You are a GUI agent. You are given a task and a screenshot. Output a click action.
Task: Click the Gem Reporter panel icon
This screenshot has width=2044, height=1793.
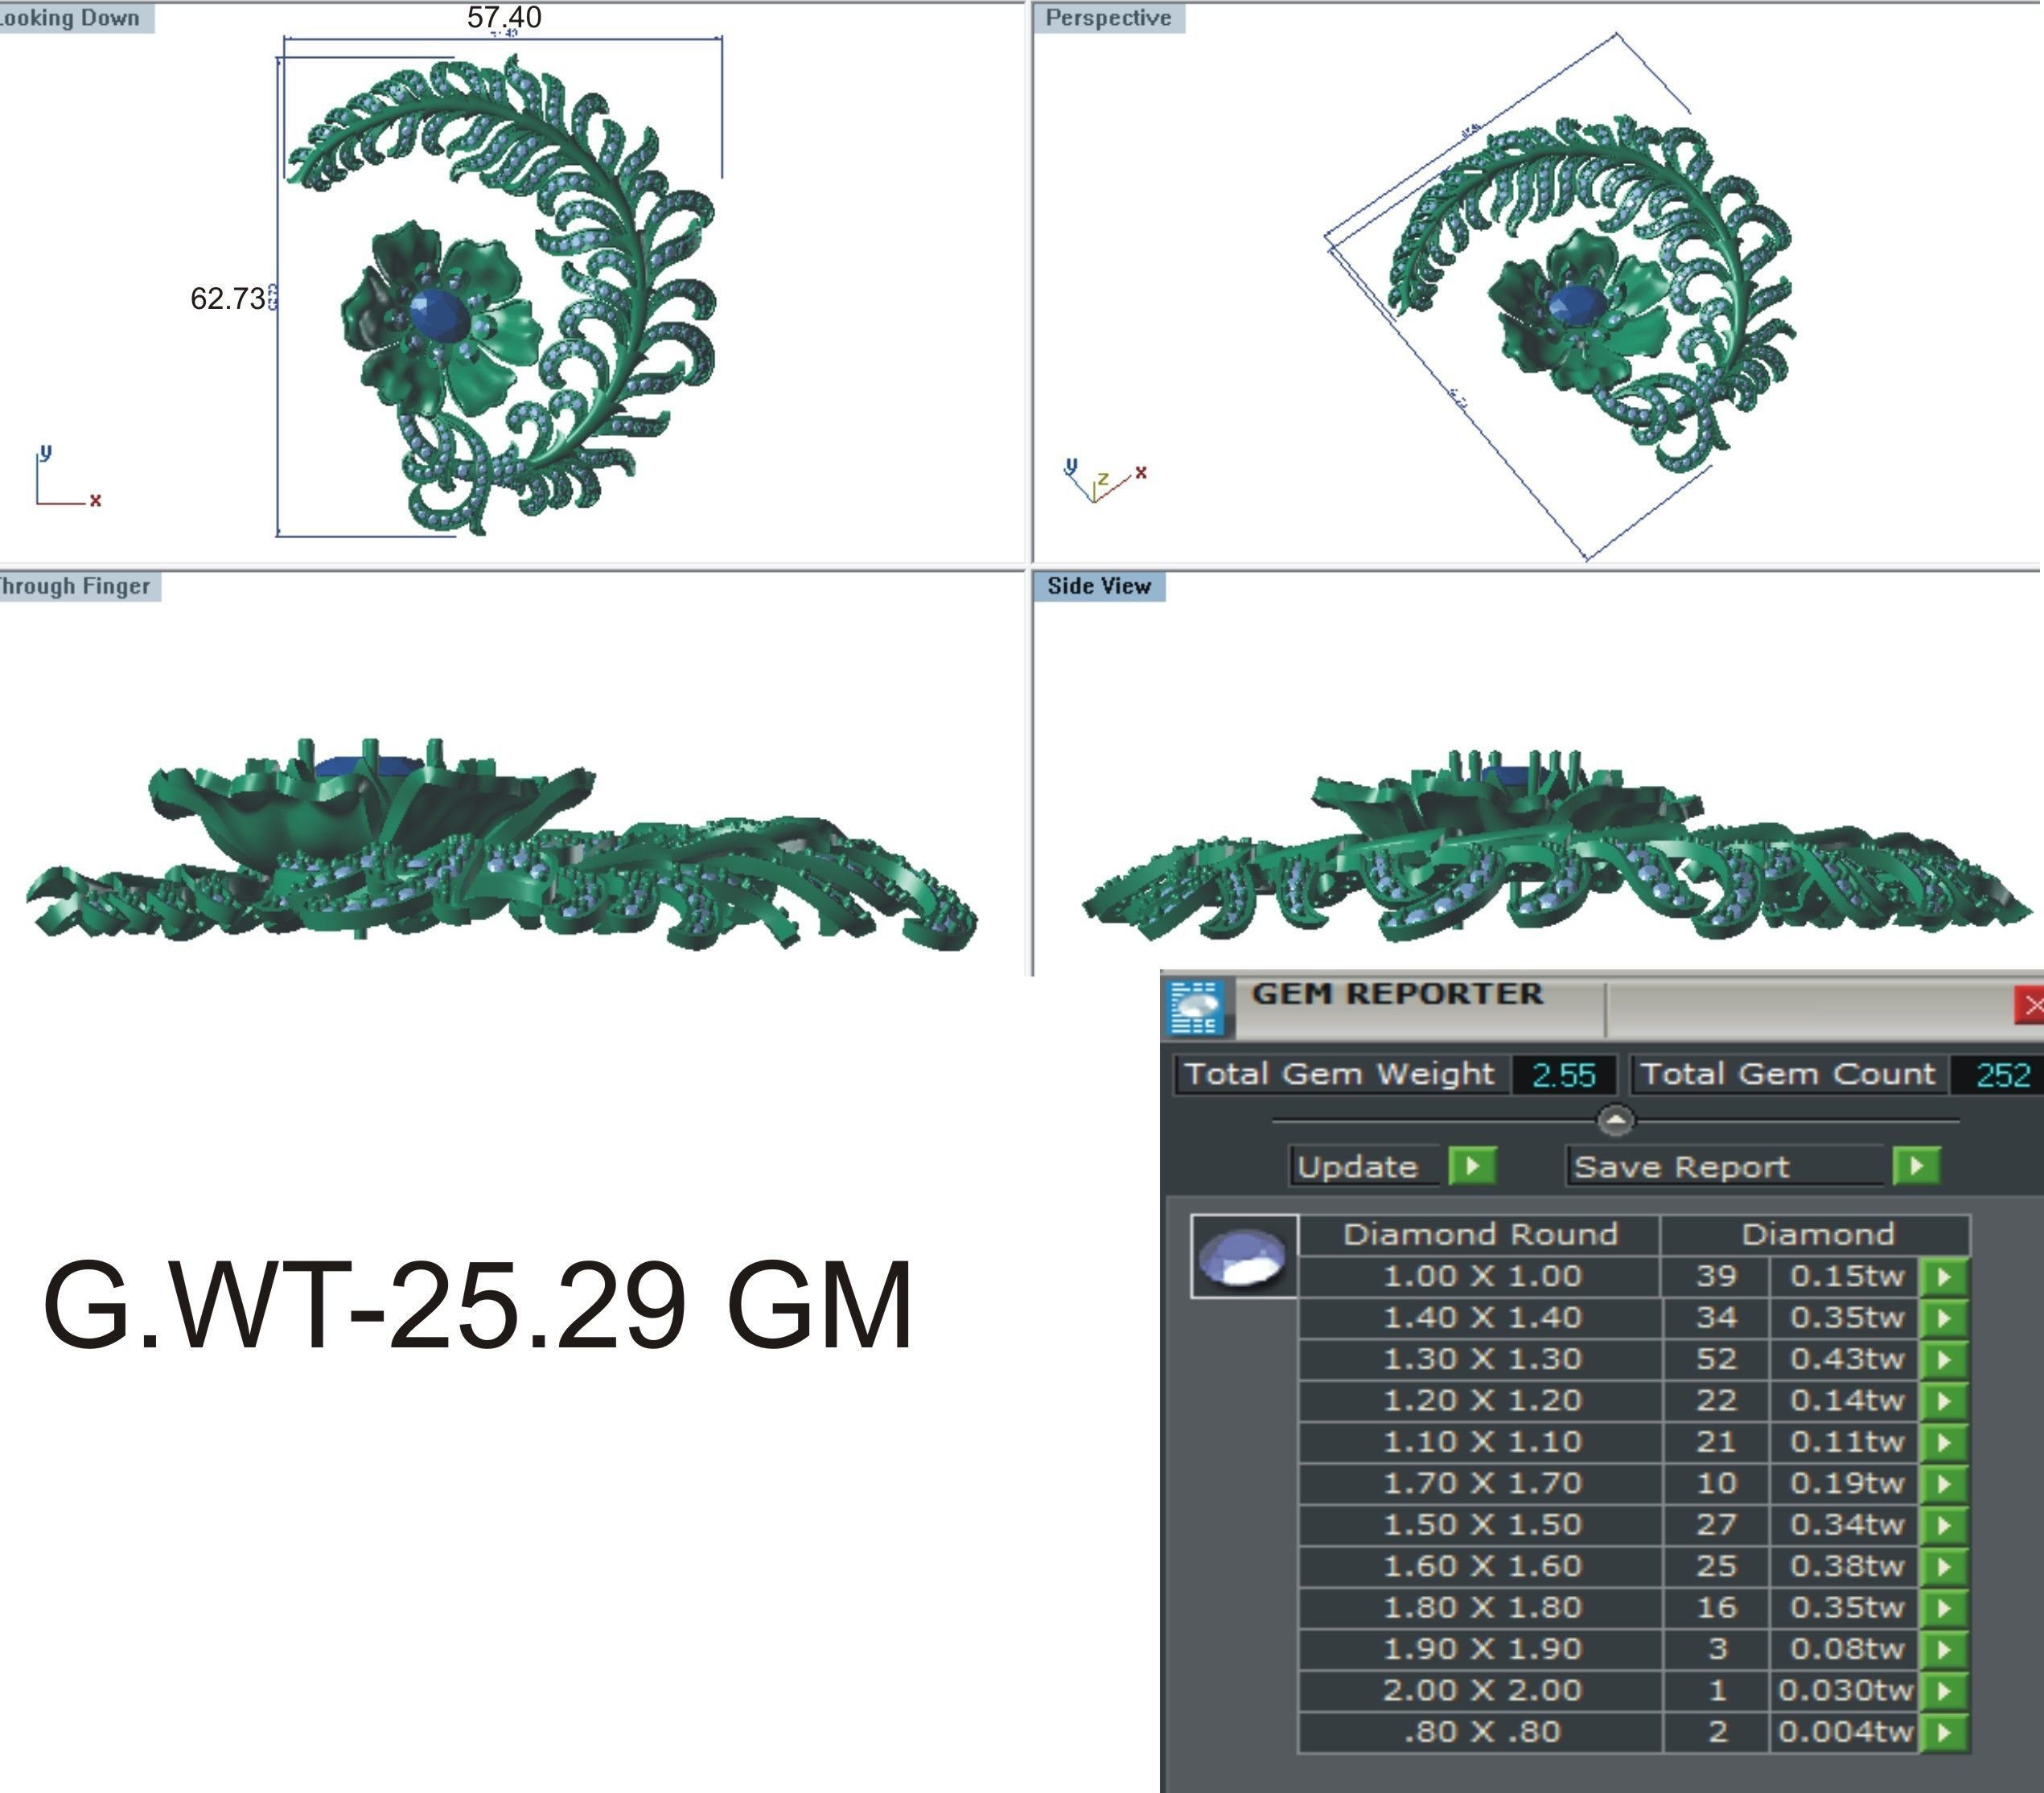click(1196, 1007)
